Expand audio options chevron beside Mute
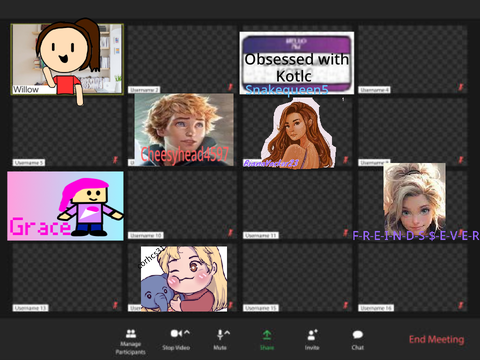The height and width of the screenshot is (360, 480). [x=227, y=332]
